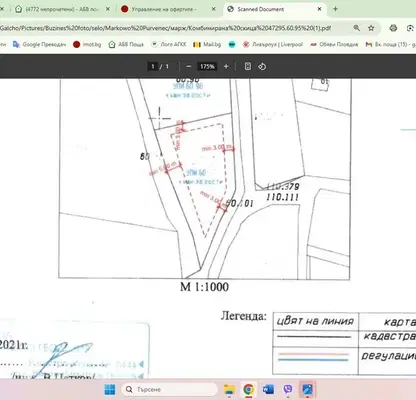Launch Word from the taskbar
This screenshot has width=416, height=400.
(268, 389)
